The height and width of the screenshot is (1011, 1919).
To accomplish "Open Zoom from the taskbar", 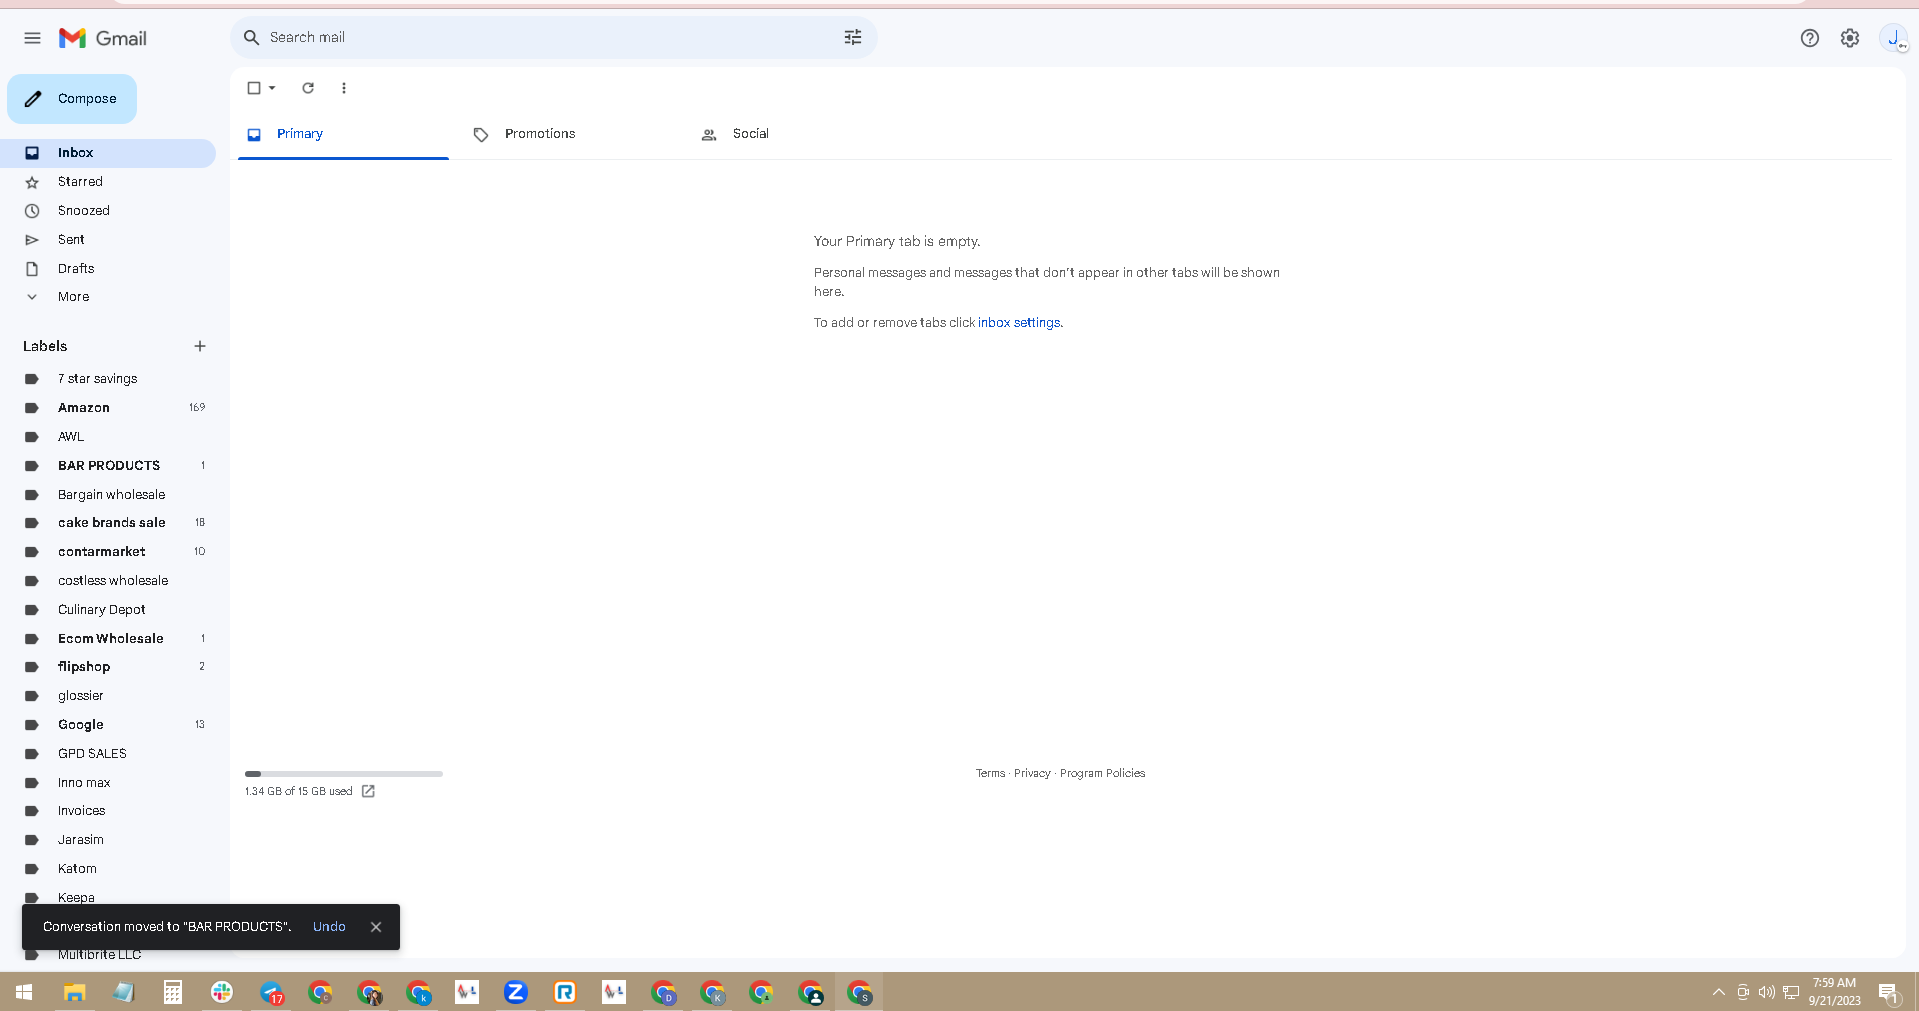I will point(516,992).
